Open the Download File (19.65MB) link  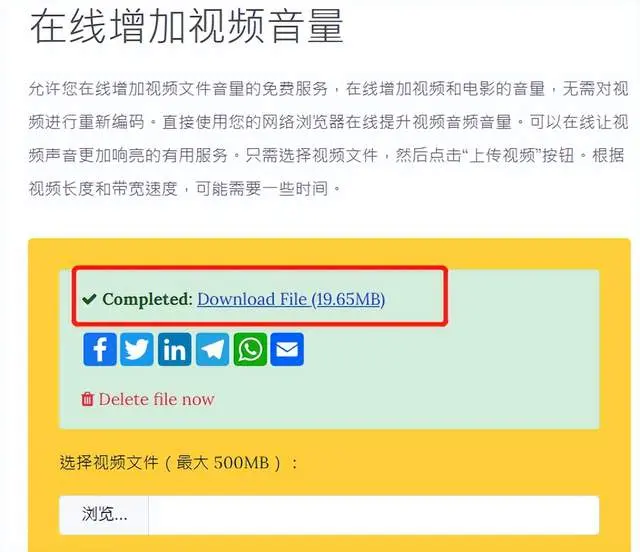[x=291, y=299]
